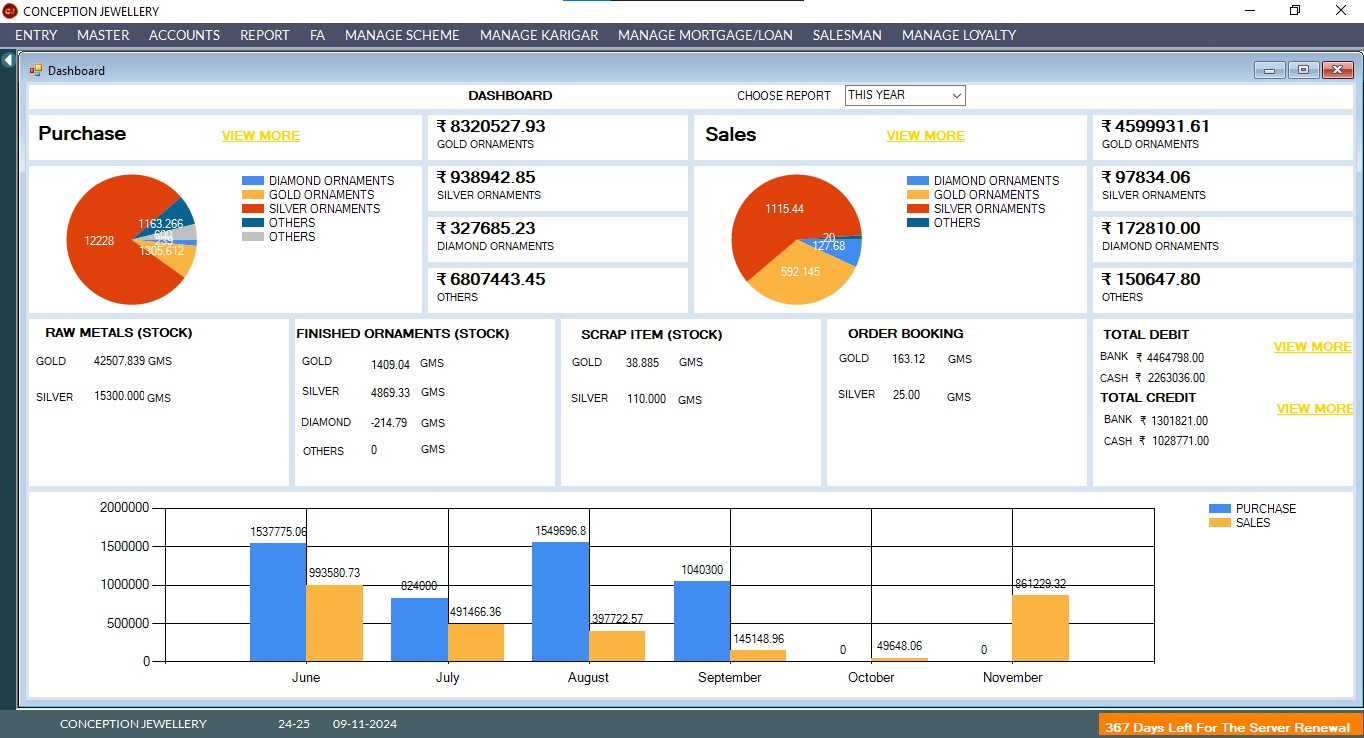Click the June sales bar 993580.73

334,623
